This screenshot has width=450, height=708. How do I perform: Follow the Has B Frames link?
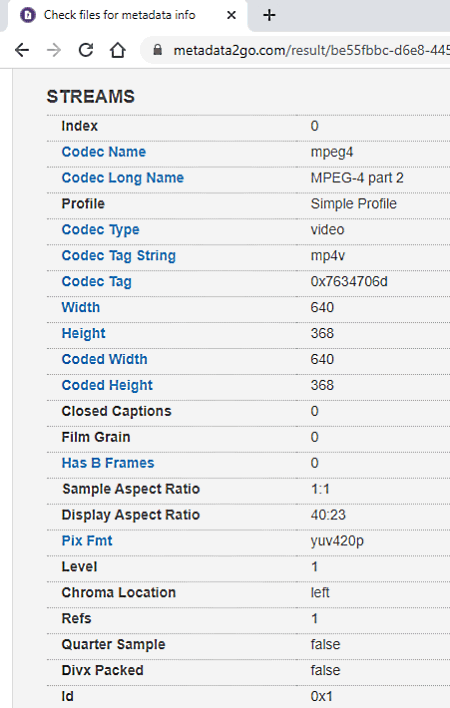coord(108,463)
